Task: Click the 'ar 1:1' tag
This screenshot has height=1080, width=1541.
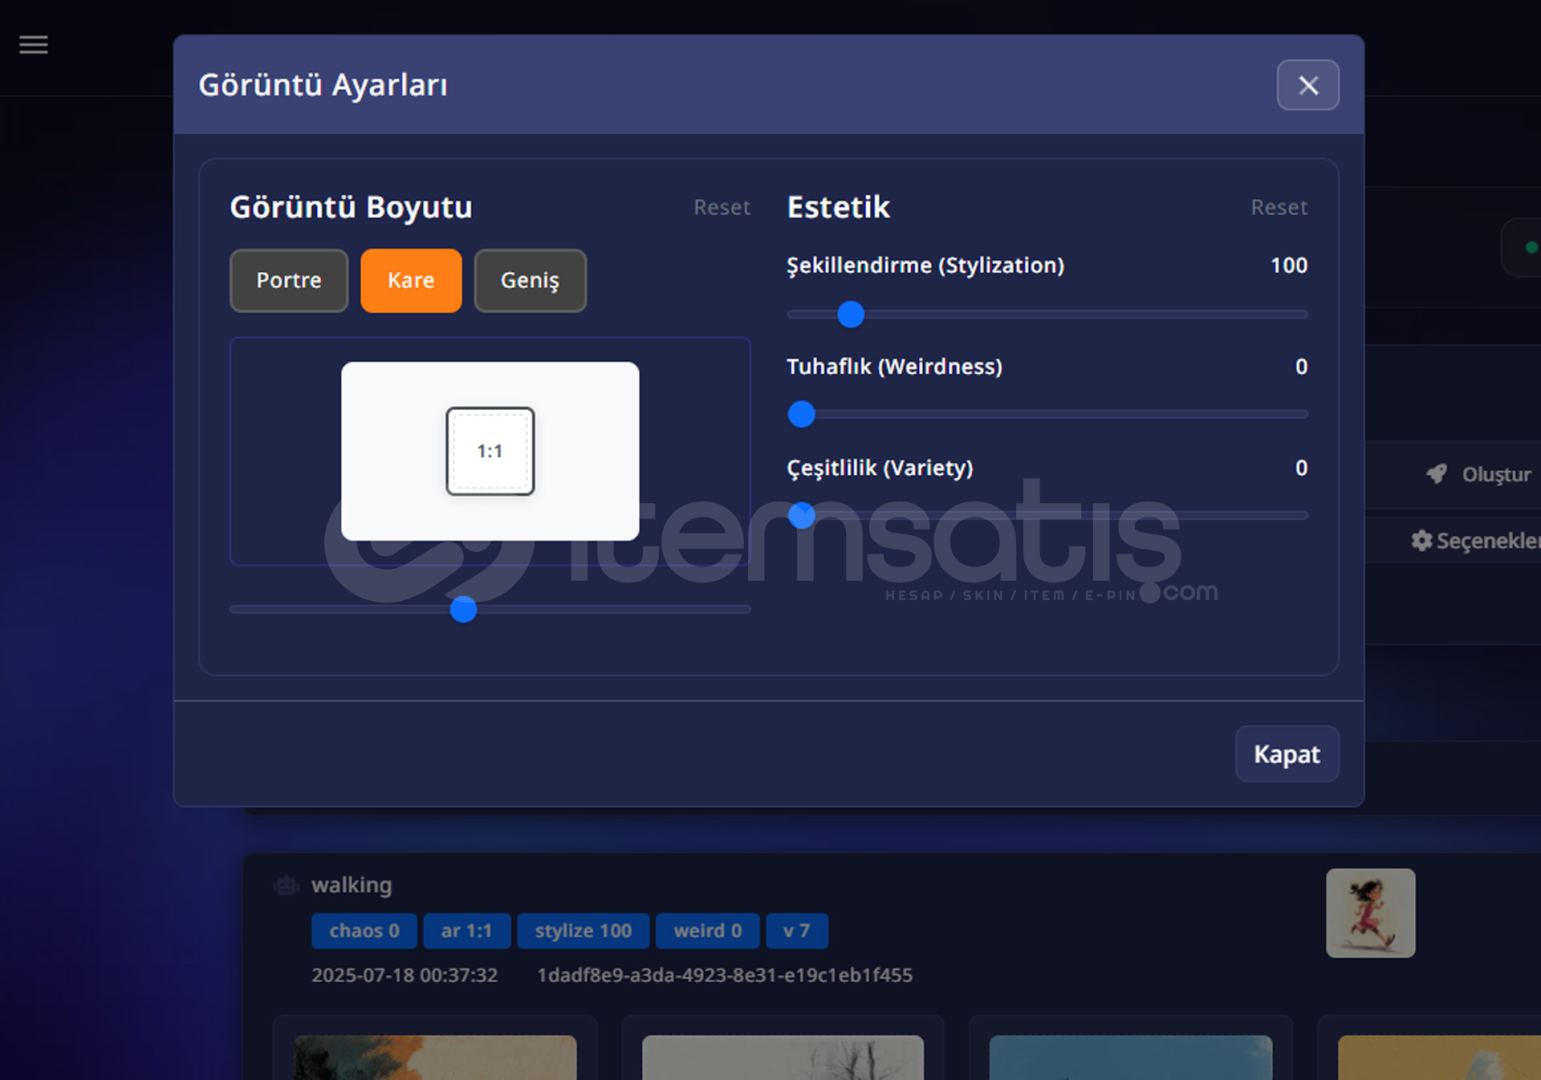Action: [467, 931]
